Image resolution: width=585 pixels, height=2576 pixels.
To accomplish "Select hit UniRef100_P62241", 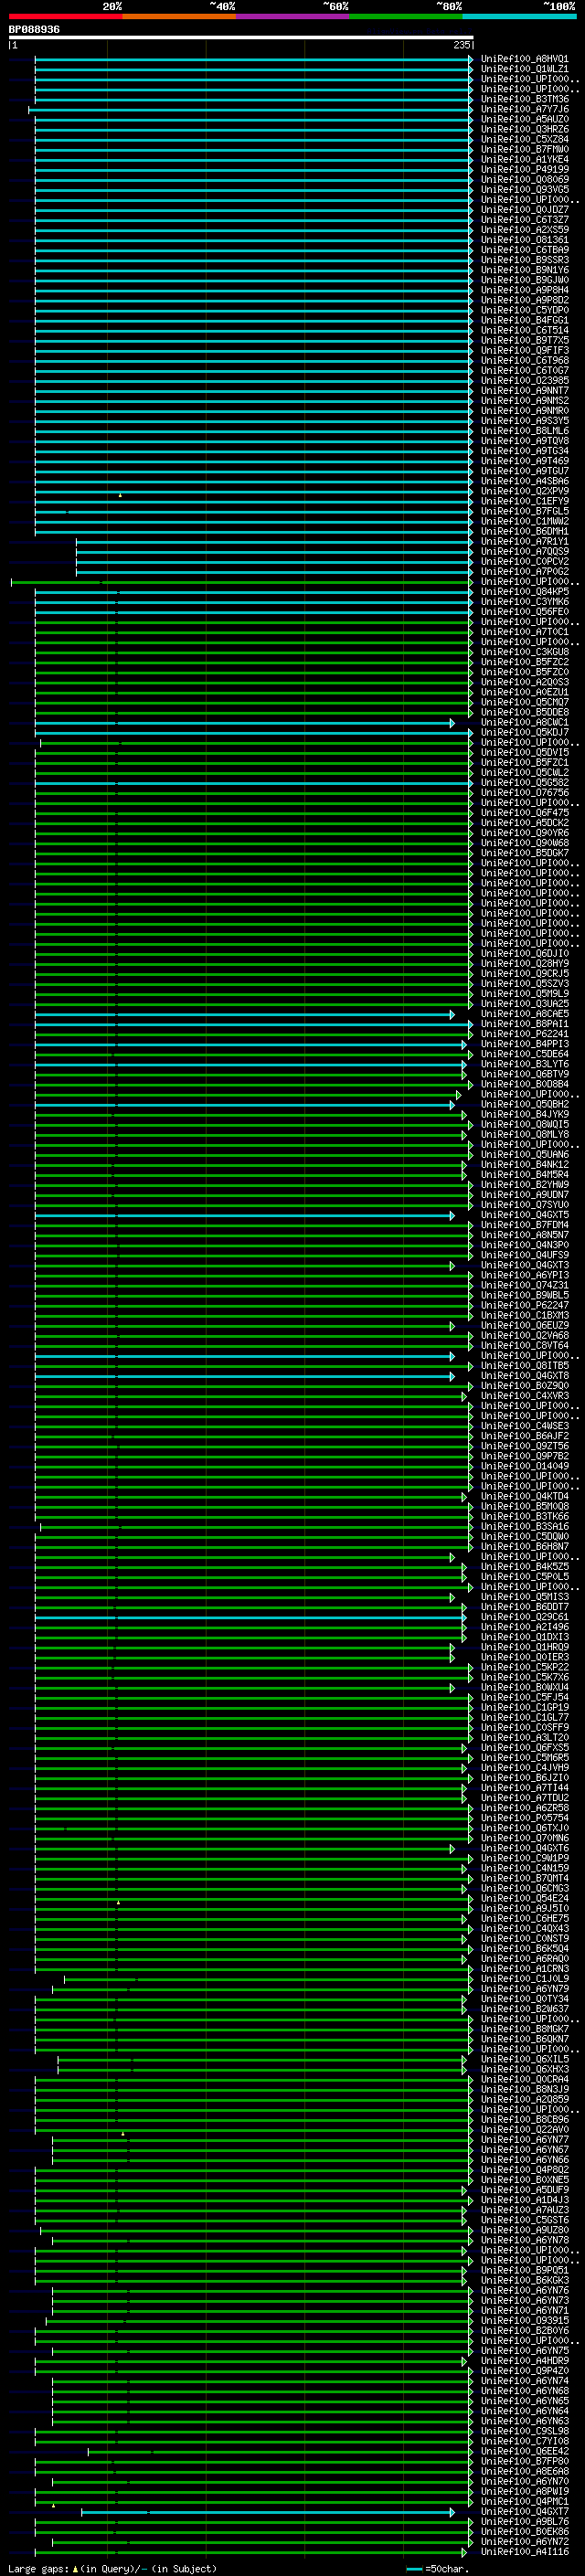I will click(525, 1034).
